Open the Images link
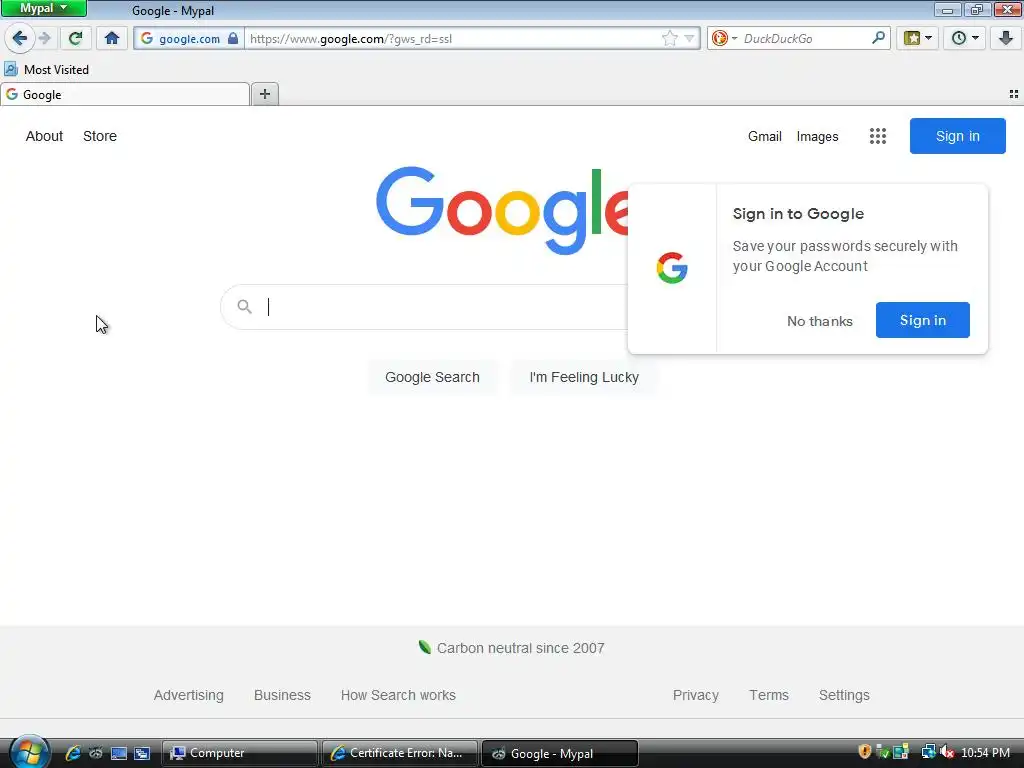 [817, 136]
